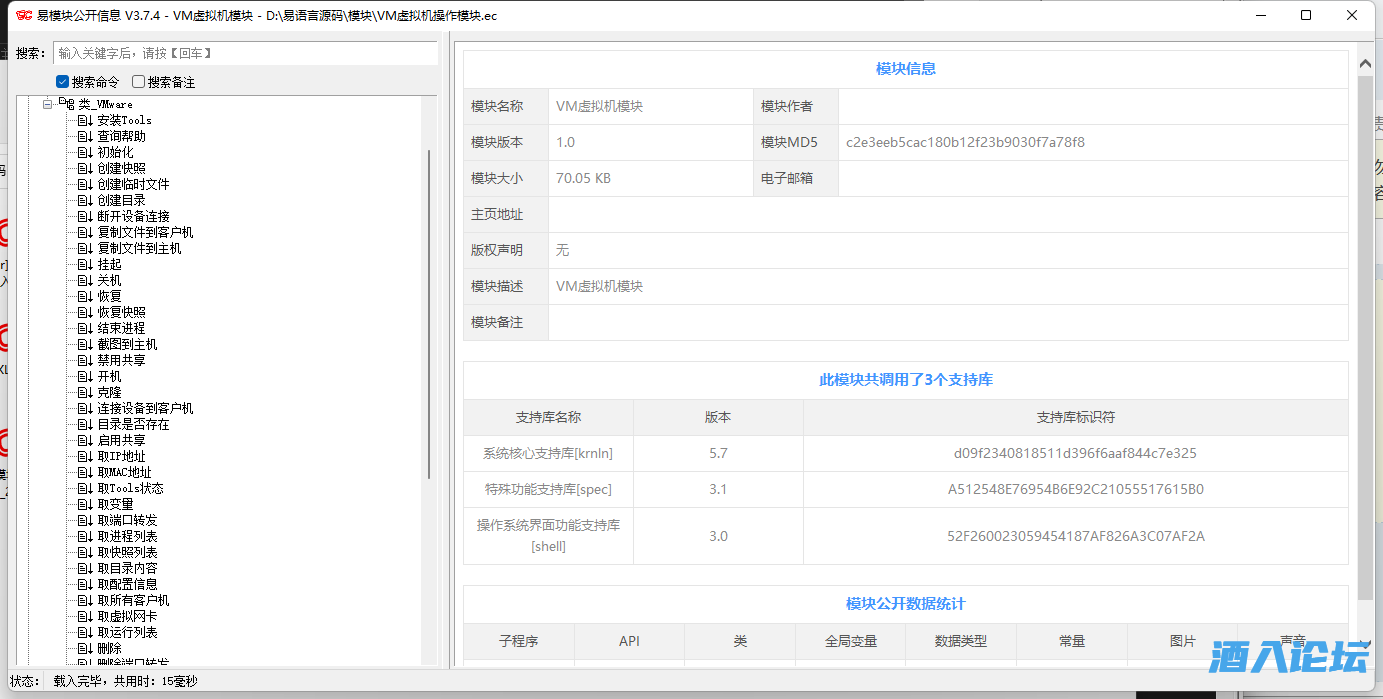The height and width of the screenshot is (699, 1383).
Task: Click inside the 搜索 input field
Action: click(x=240, y=53)
